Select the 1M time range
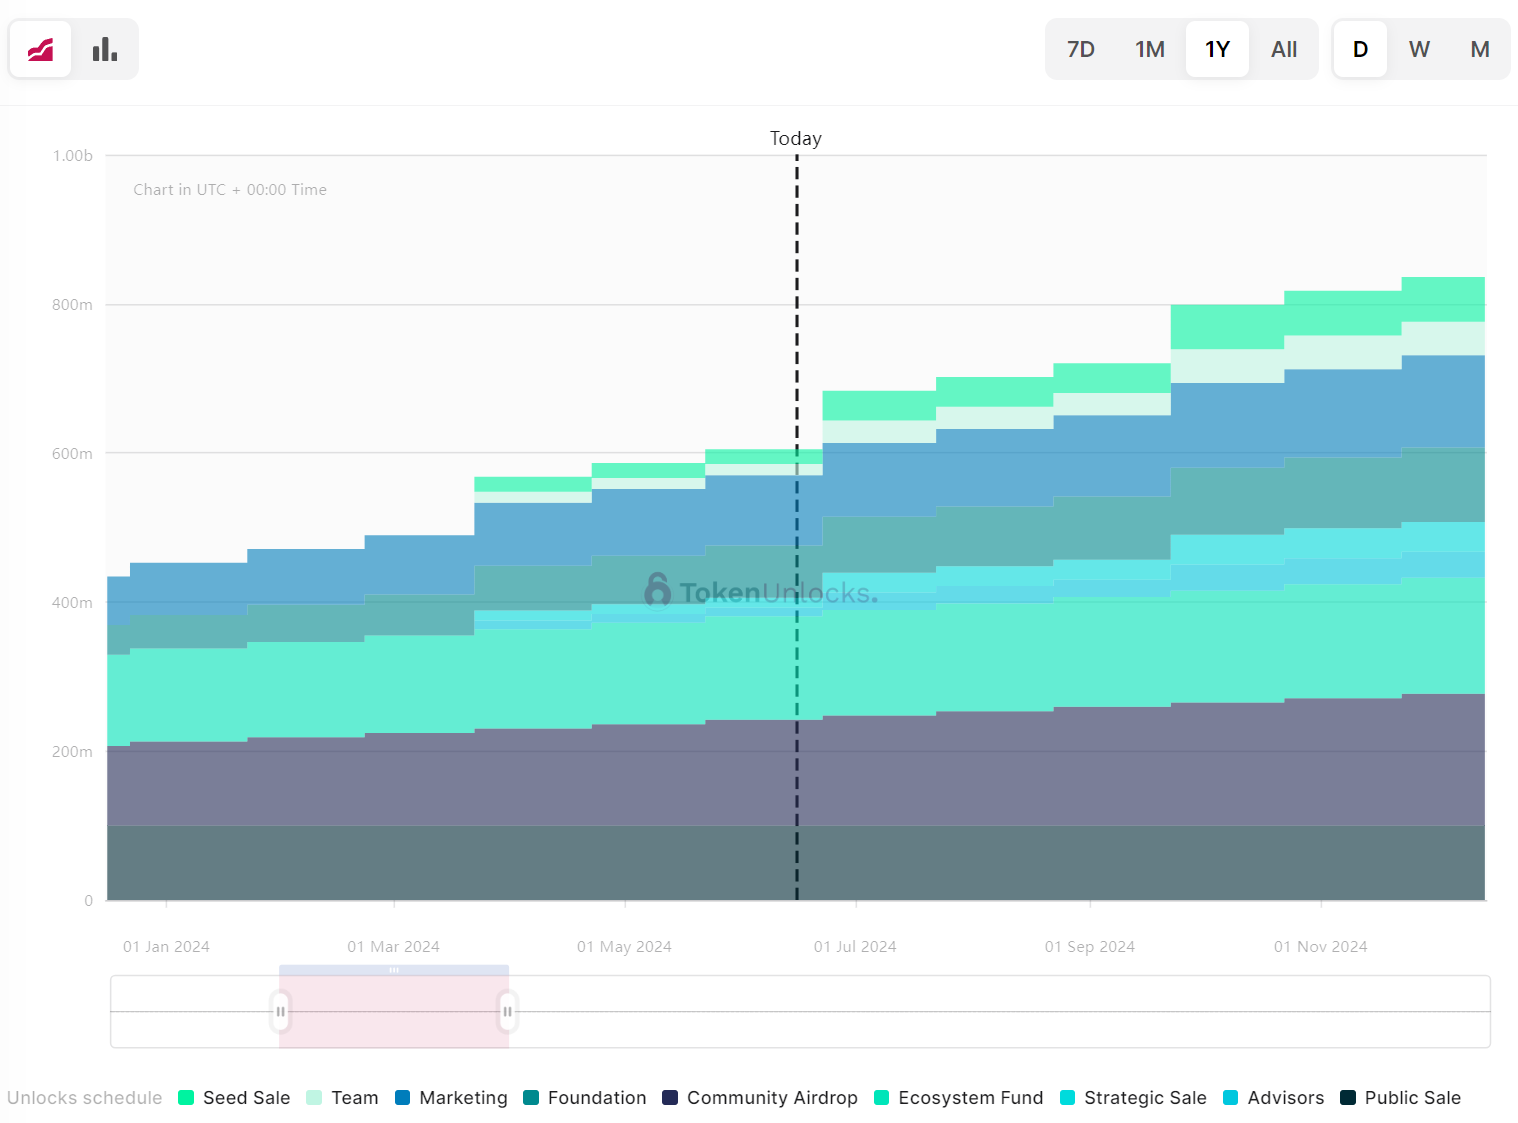This screenshot has width=1518, height=1123. pos(1149,49)
